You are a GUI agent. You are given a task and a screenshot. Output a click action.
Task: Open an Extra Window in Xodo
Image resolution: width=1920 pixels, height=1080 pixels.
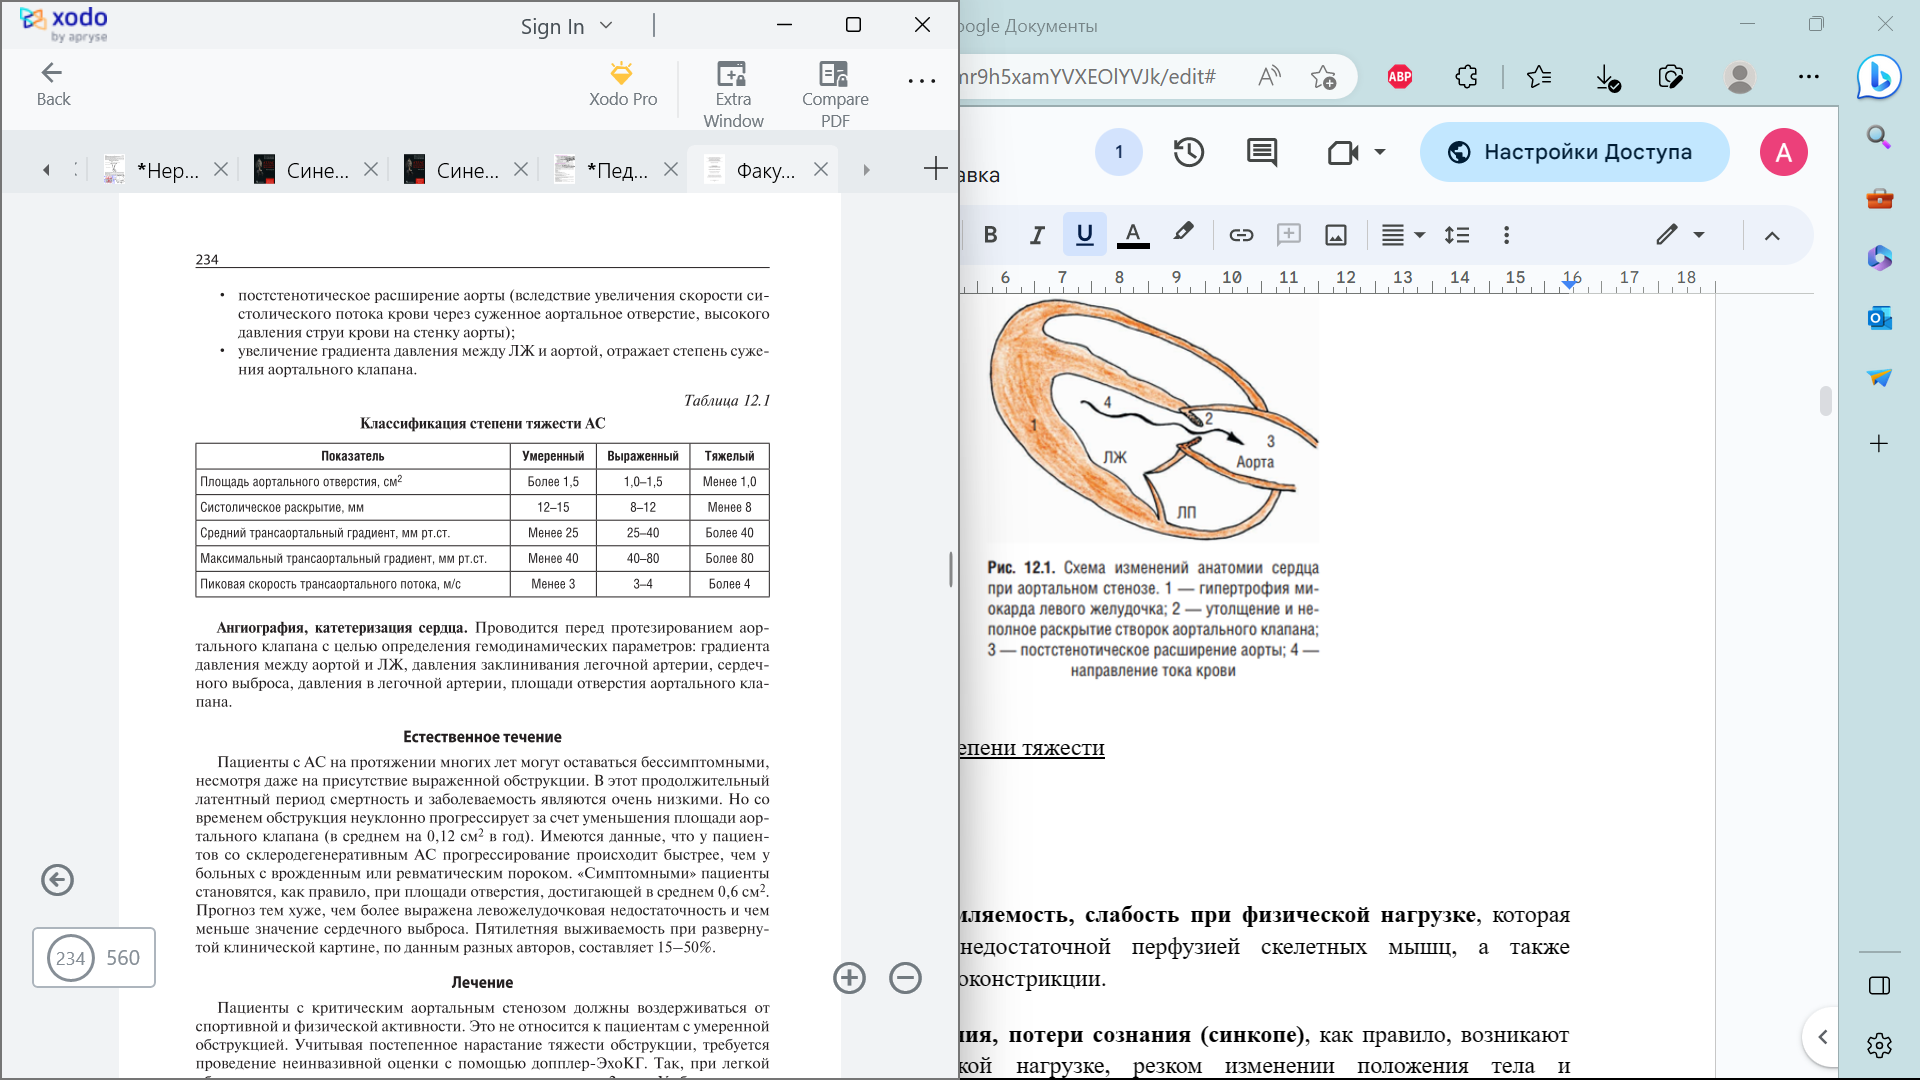[x=733, y=95]
